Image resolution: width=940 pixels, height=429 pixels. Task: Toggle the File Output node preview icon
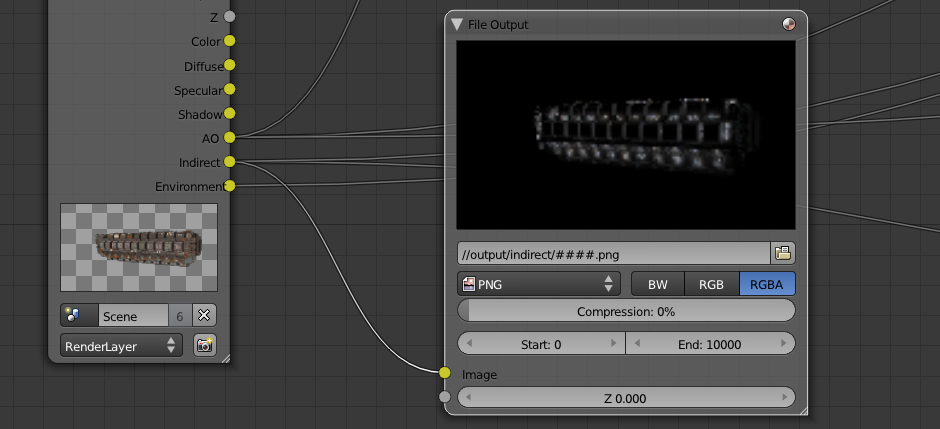pyautogui.click(x=788, y=24)
